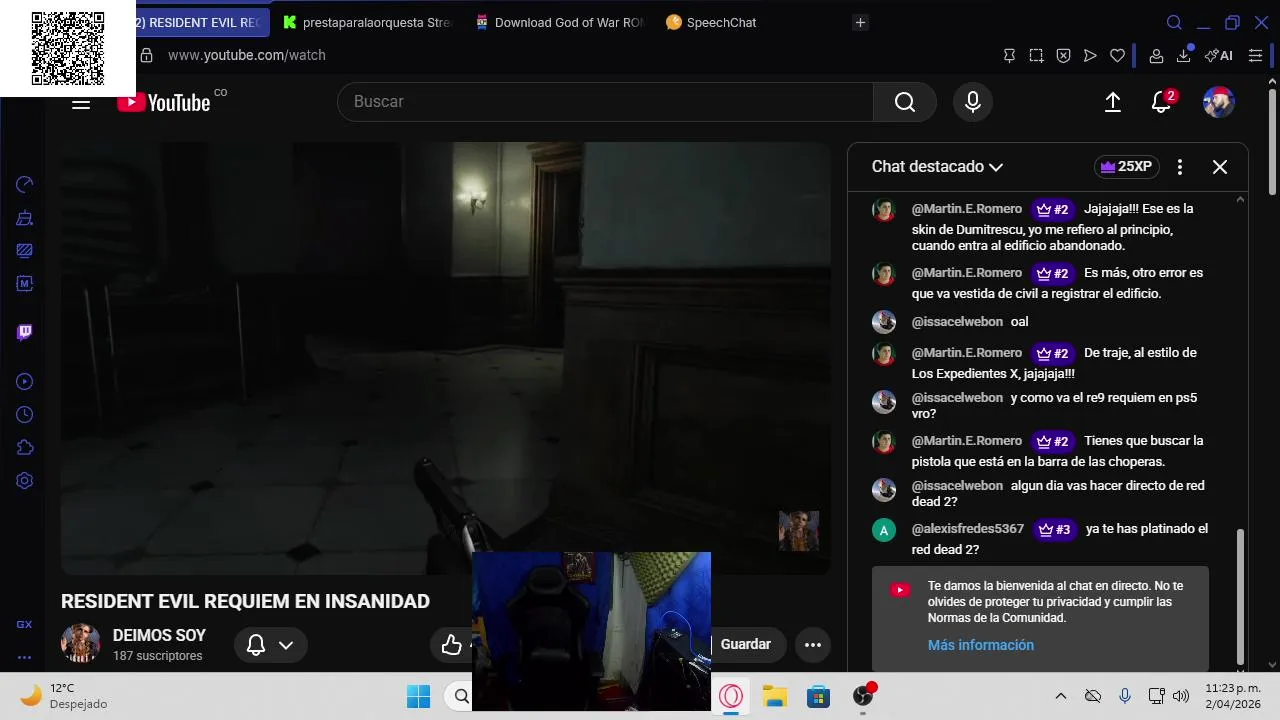Open the channel notification bell dropdown

270,645
